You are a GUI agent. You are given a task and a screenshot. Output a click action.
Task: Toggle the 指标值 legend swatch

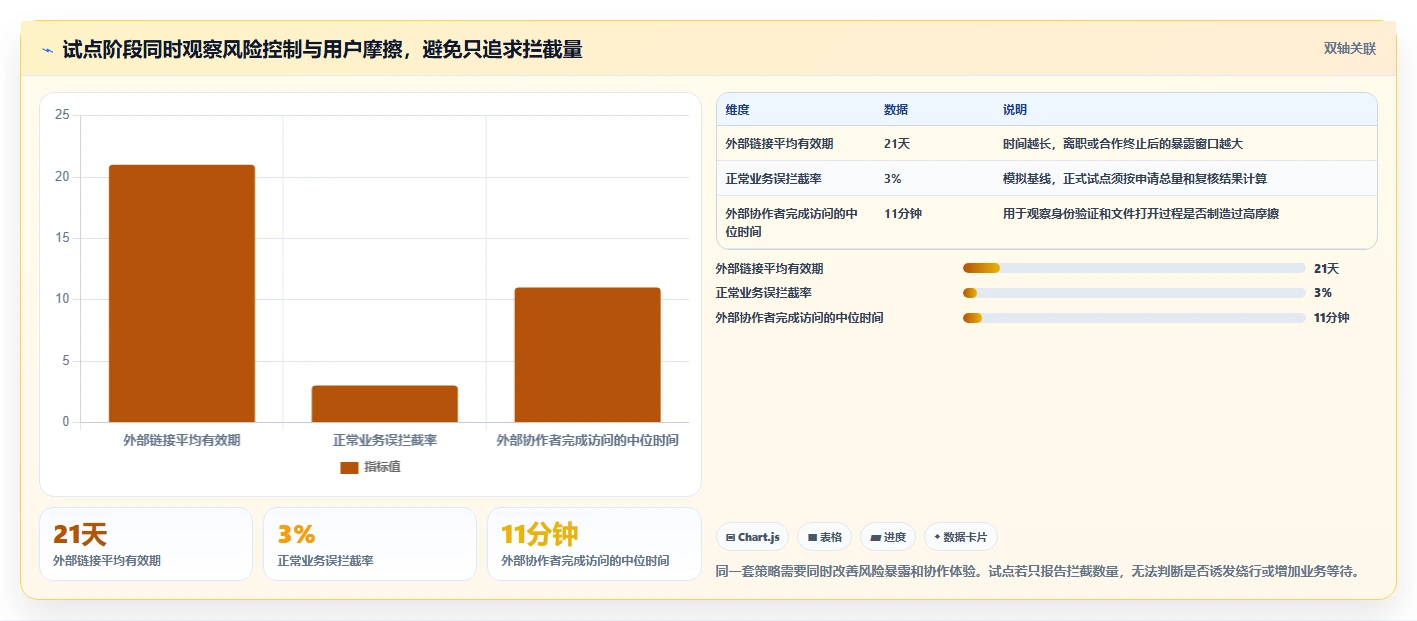coord(349,467)
